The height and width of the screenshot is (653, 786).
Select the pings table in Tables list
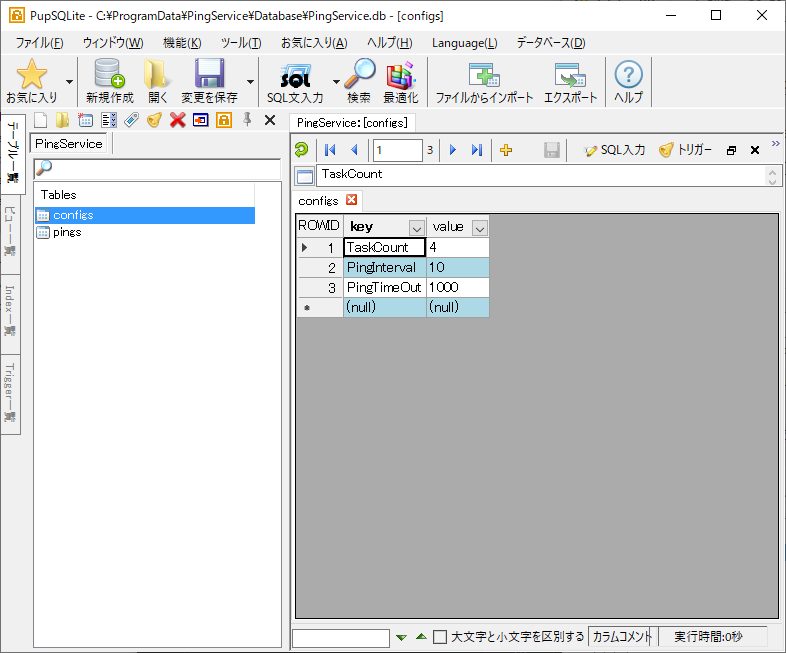(x=67, y=232)
